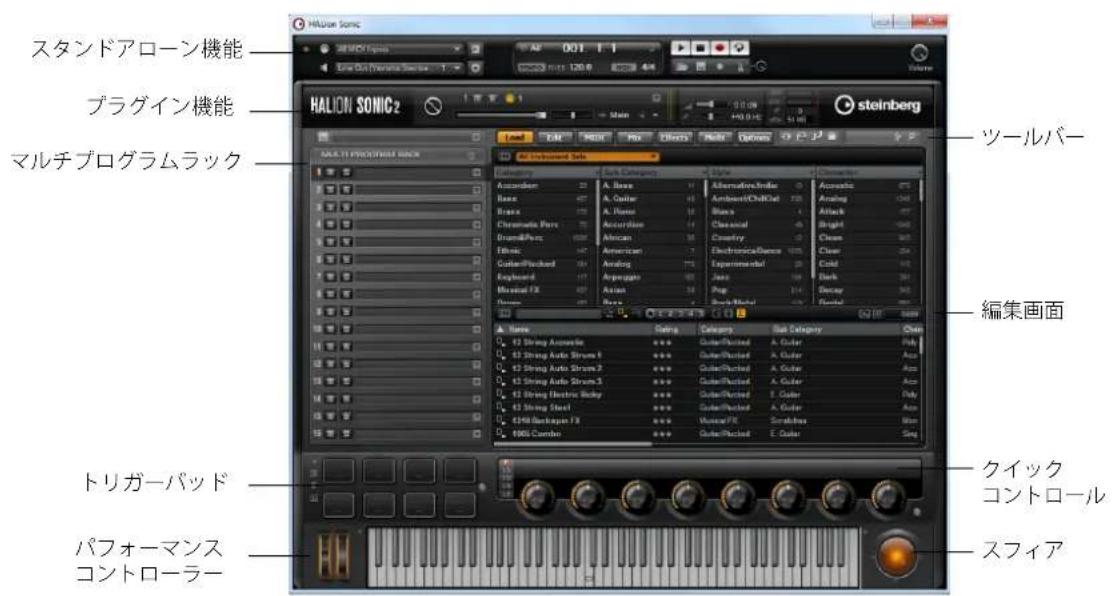Open the audio output Line Out dropdown

click(399, 68)
